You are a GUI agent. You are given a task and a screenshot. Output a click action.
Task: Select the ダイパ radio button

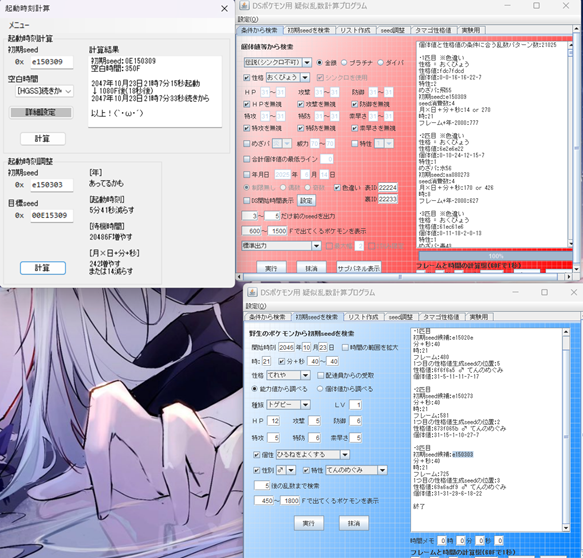(x=380, y=63)
